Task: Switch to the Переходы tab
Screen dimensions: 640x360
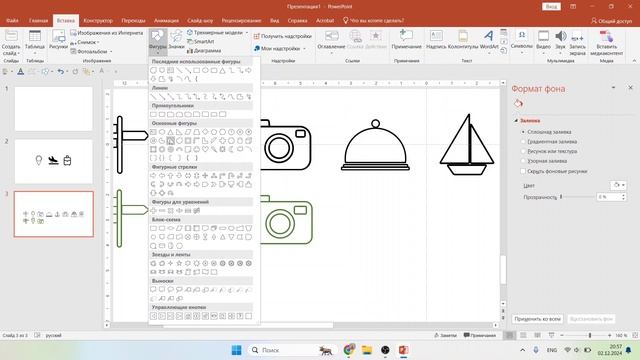Action: pyautogui.click(x=133, y=20)
